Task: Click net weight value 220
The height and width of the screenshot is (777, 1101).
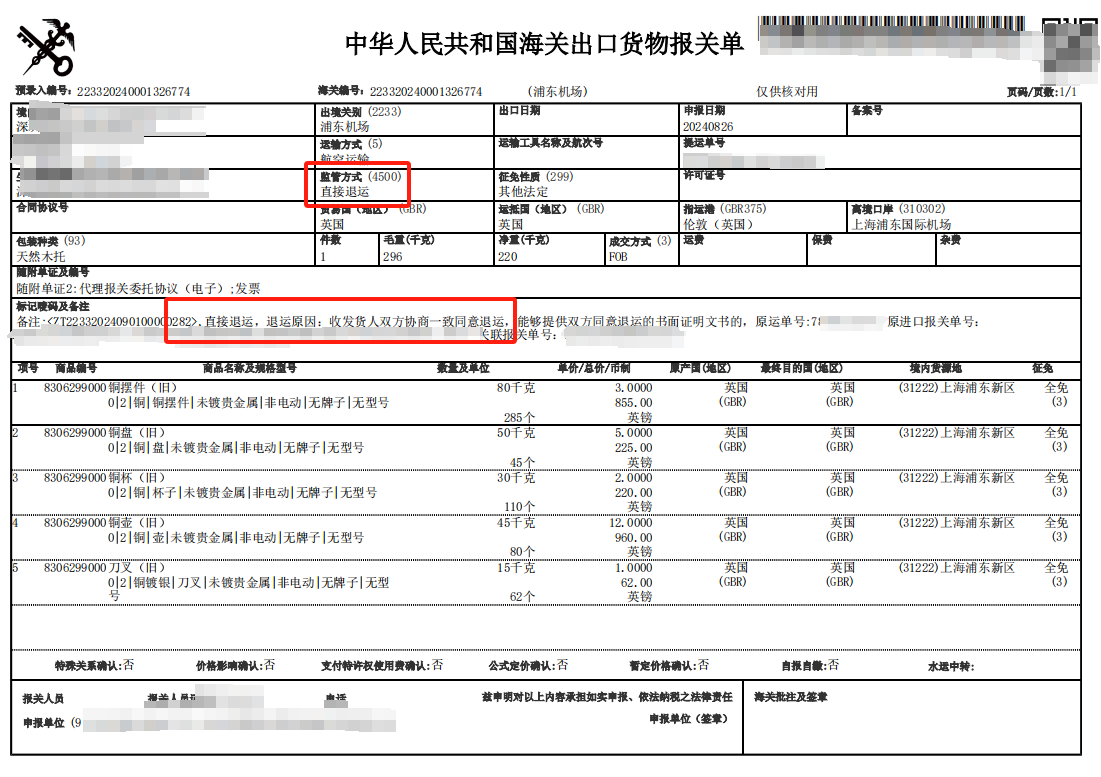Action: click(508, 257)
